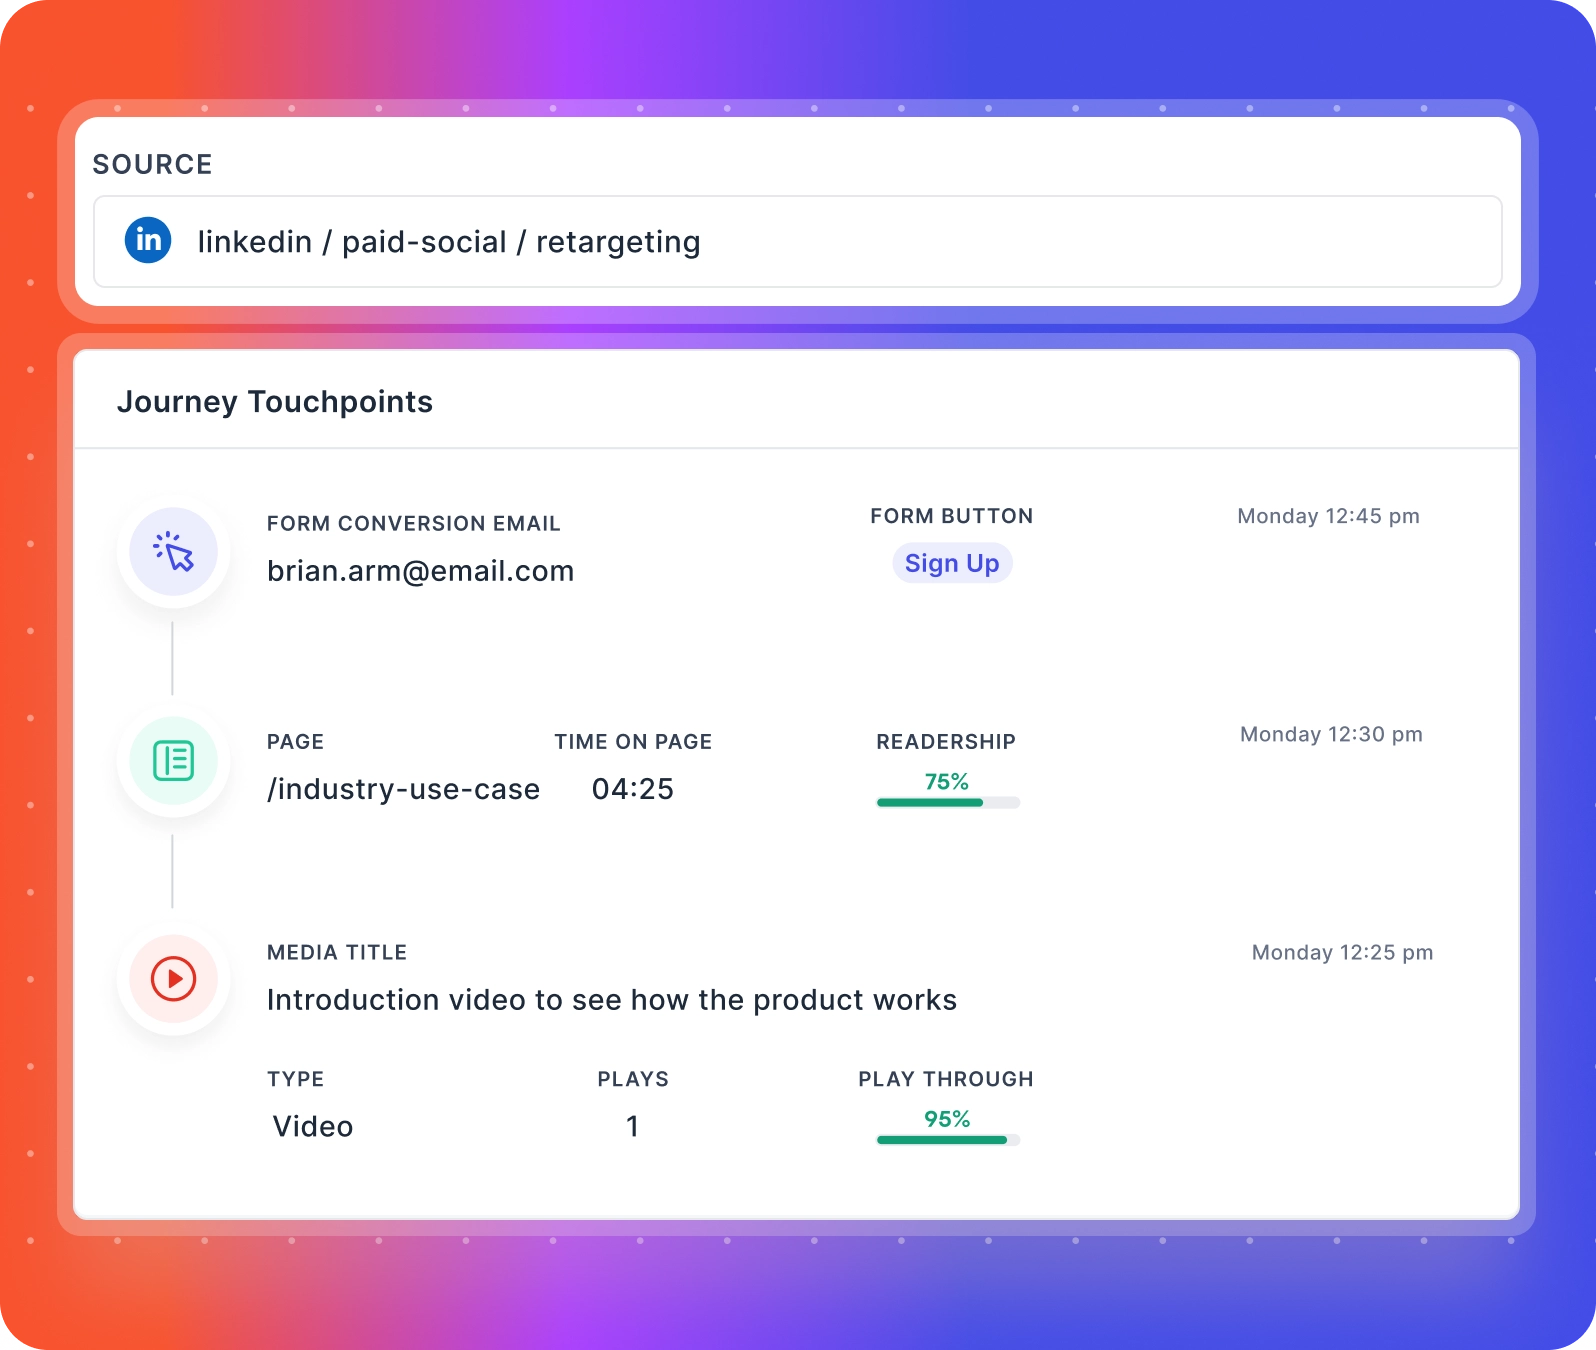1596x1350 pixels.
Task: Click the plays count value 1
Action: (x=632, y=1127)
